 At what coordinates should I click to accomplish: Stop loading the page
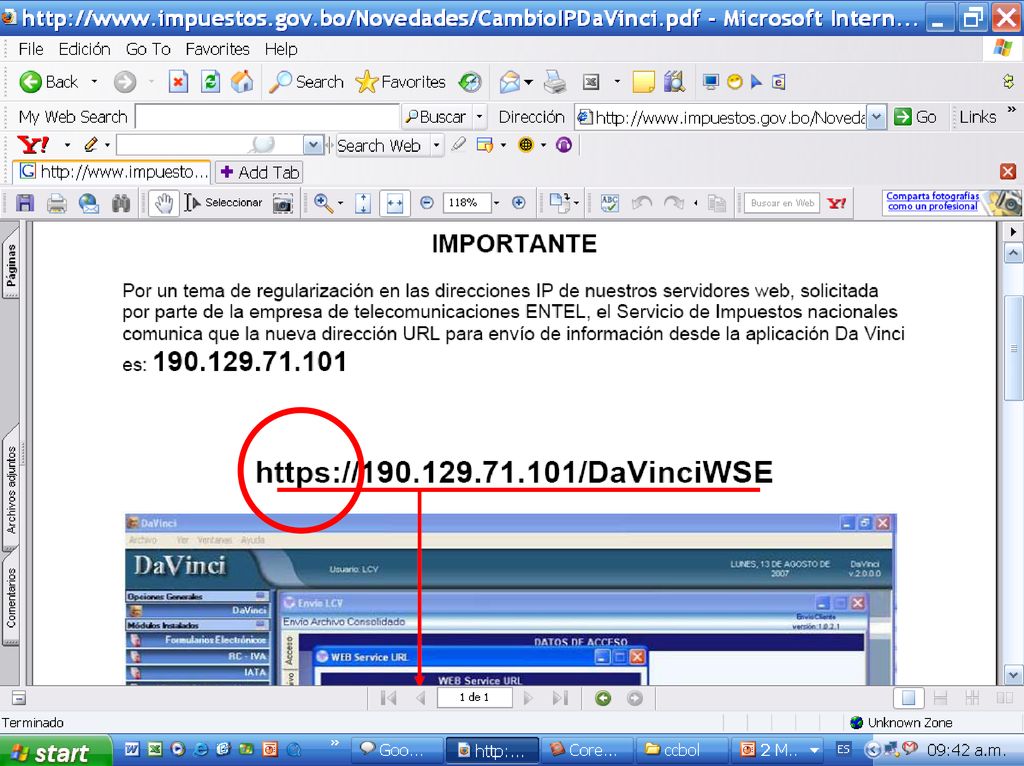(x=178, y=82)
